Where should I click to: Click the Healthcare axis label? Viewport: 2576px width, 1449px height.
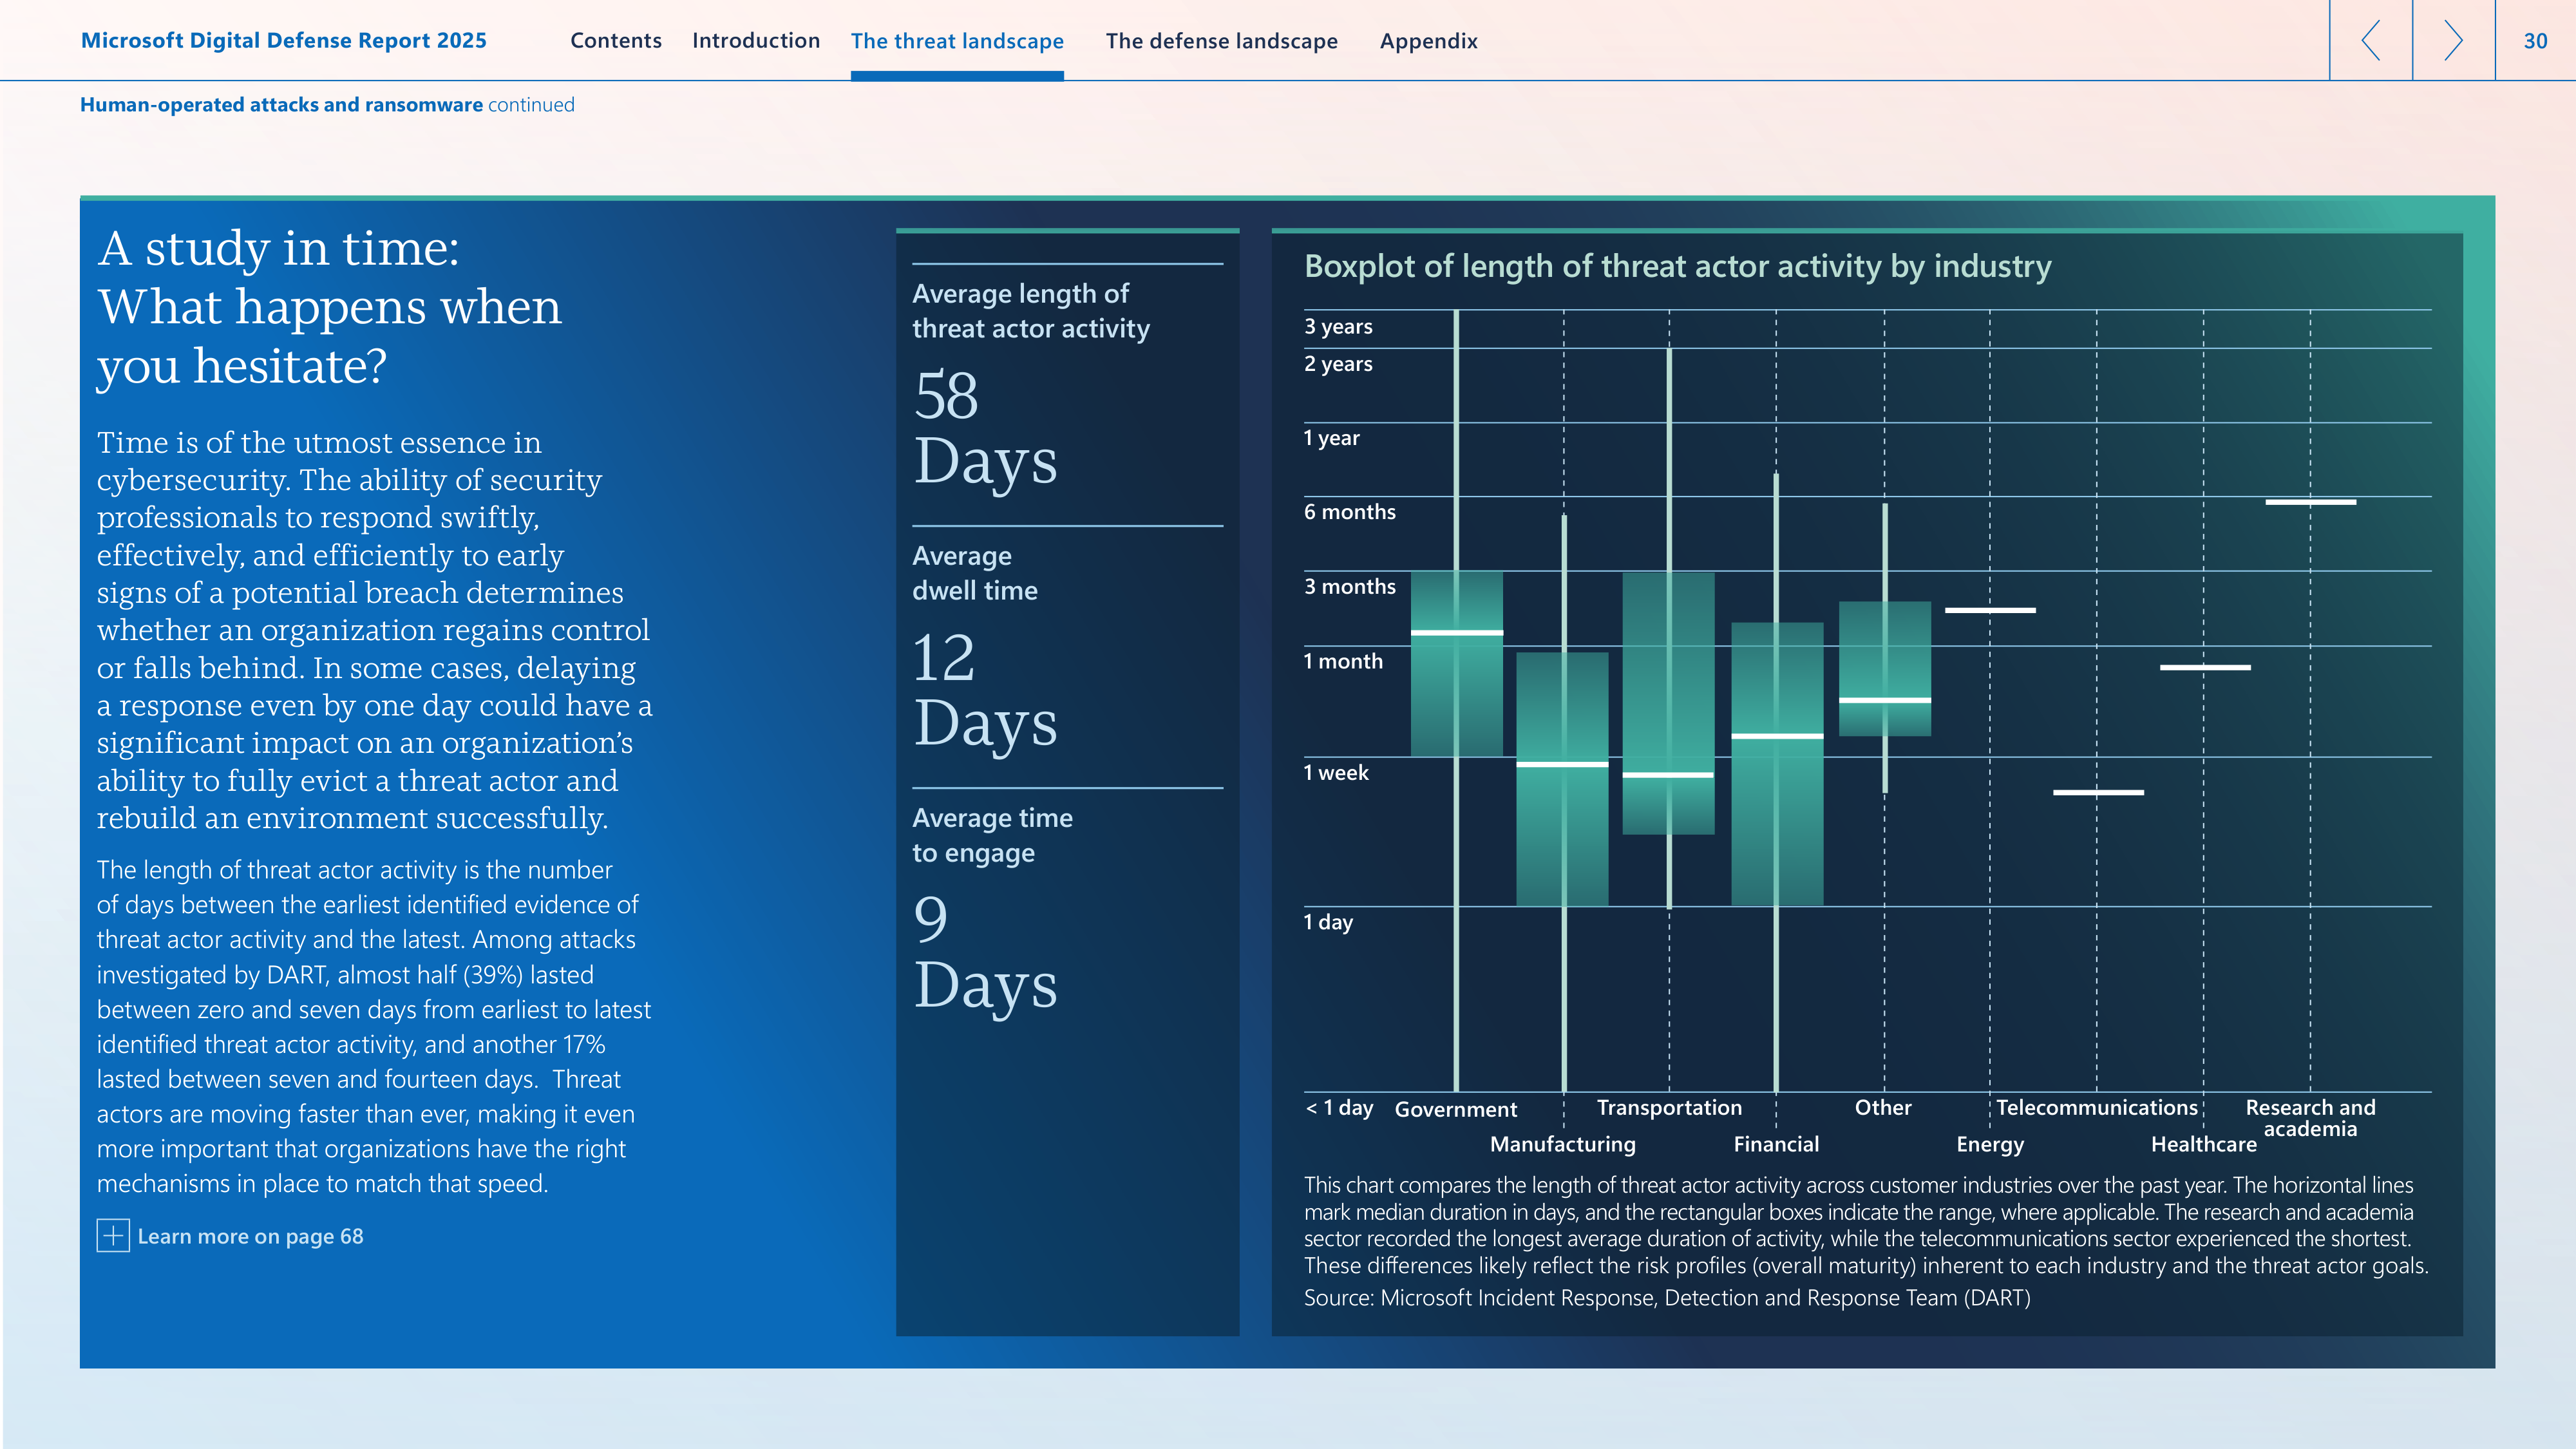pos(2204,1144)
